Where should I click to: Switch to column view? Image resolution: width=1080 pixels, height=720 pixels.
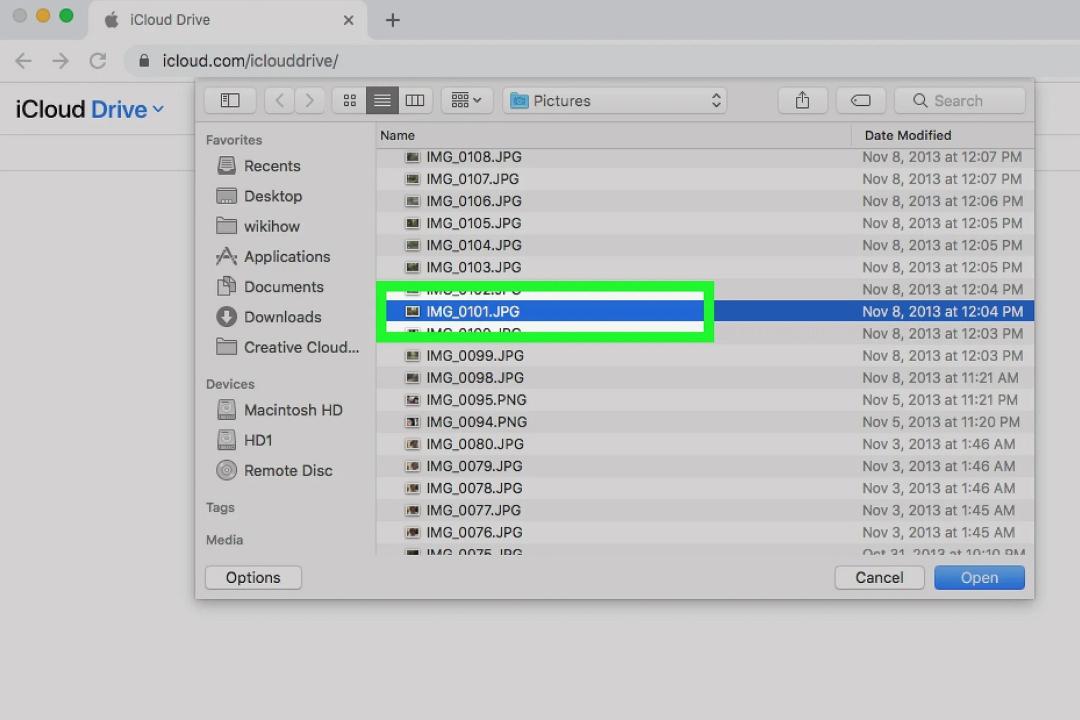click(415, 101)
